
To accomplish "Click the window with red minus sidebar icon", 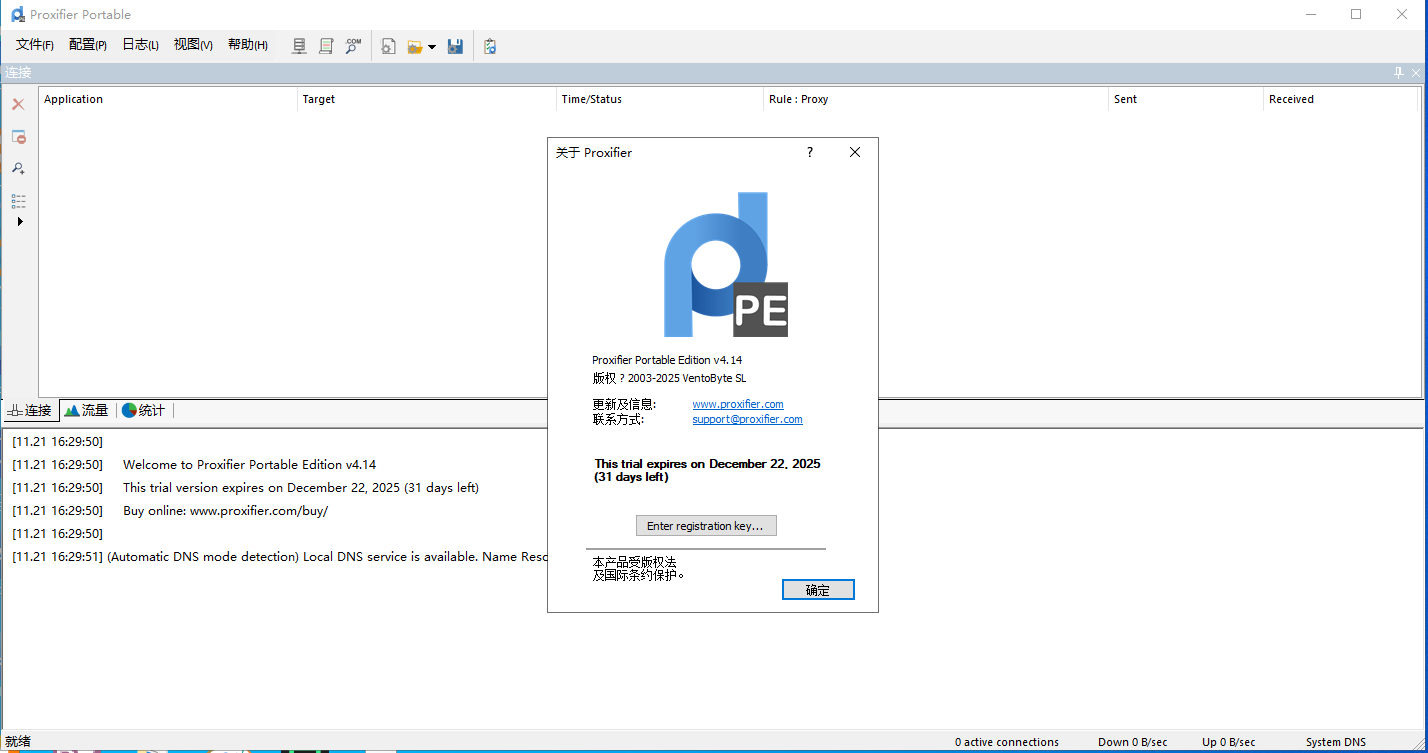I will pyautogui.click(x=18, y=137).
